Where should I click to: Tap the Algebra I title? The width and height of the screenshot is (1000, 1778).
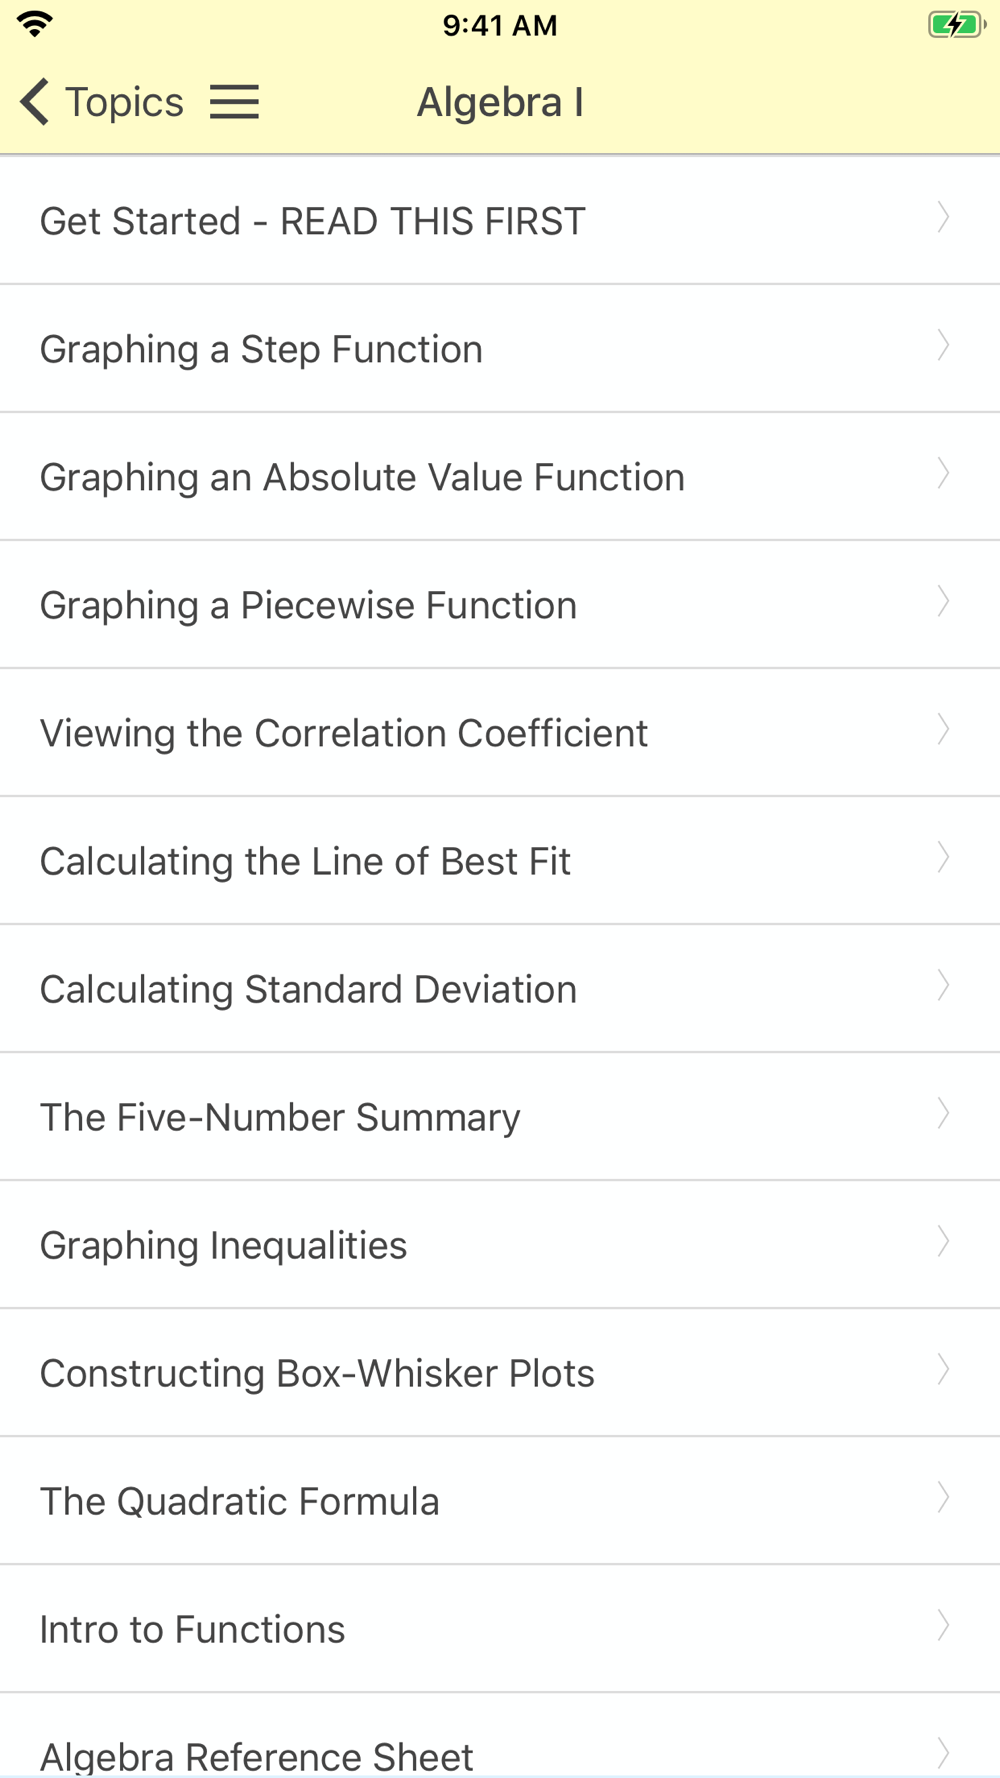[x=500, y=102]
